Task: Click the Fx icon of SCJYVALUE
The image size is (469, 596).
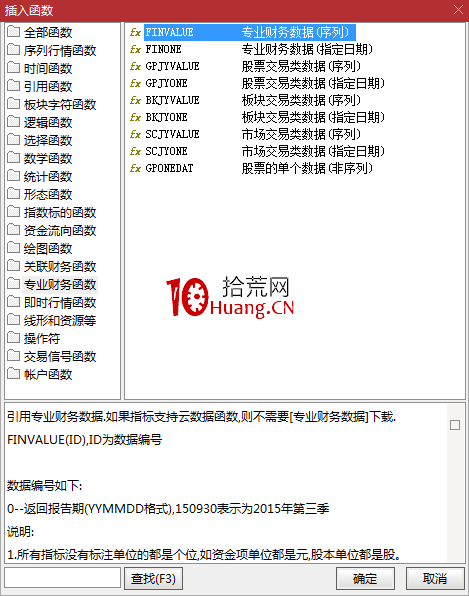Action: tap(135, 135)
